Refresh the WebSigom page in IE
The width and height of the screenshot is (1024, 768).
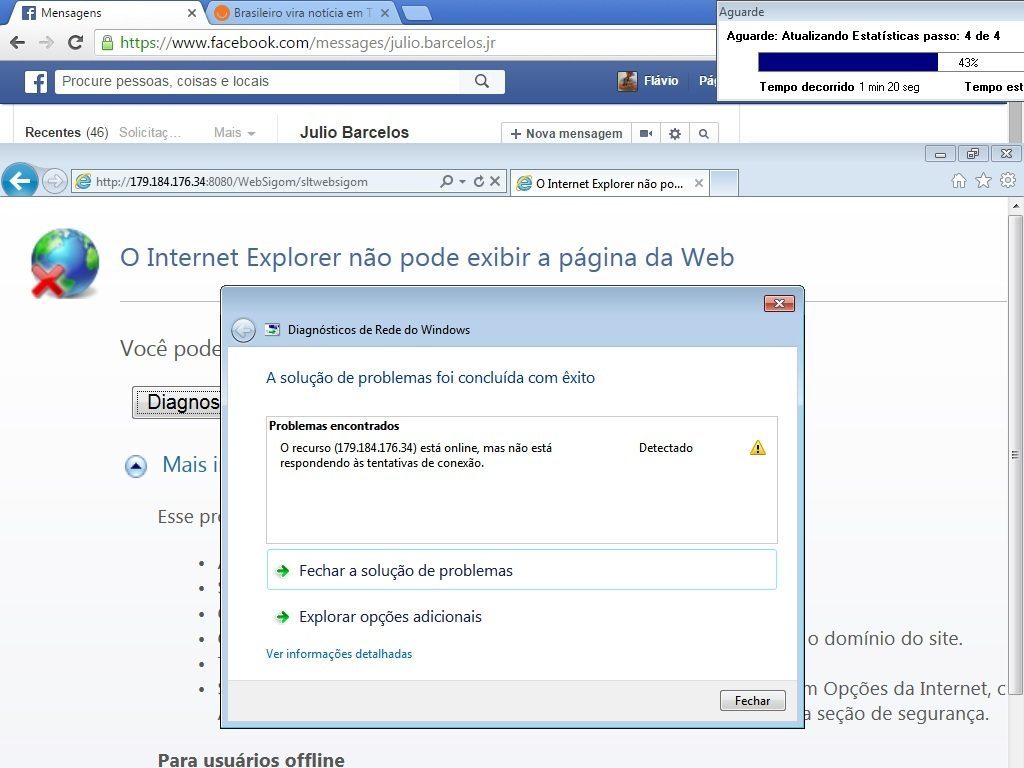coord(479,182)
